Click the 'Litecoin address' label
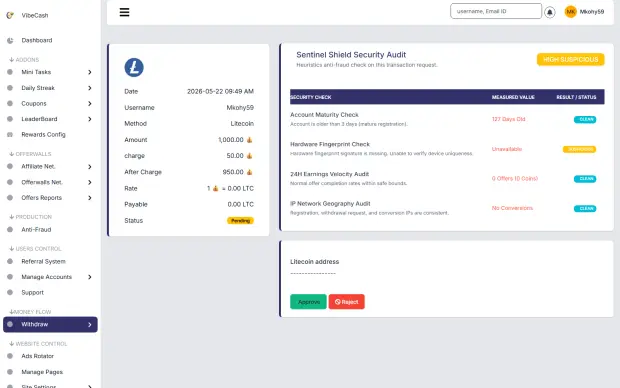Screen dimensions: 620x388 click(x=314, y=261)
